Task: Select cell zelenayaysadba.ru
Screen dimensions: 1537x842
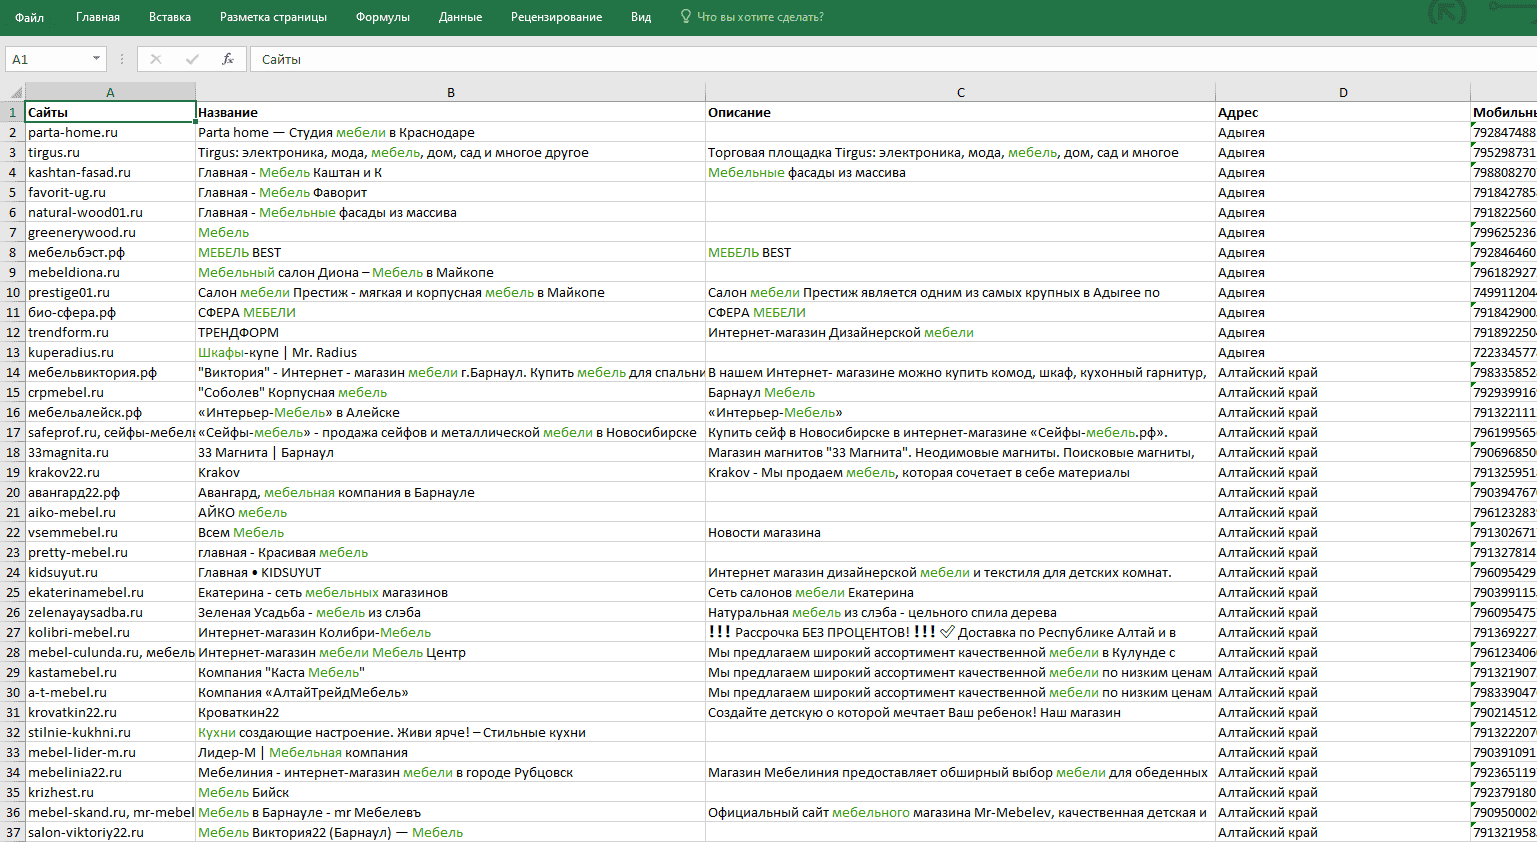Action: coord(110,612)
